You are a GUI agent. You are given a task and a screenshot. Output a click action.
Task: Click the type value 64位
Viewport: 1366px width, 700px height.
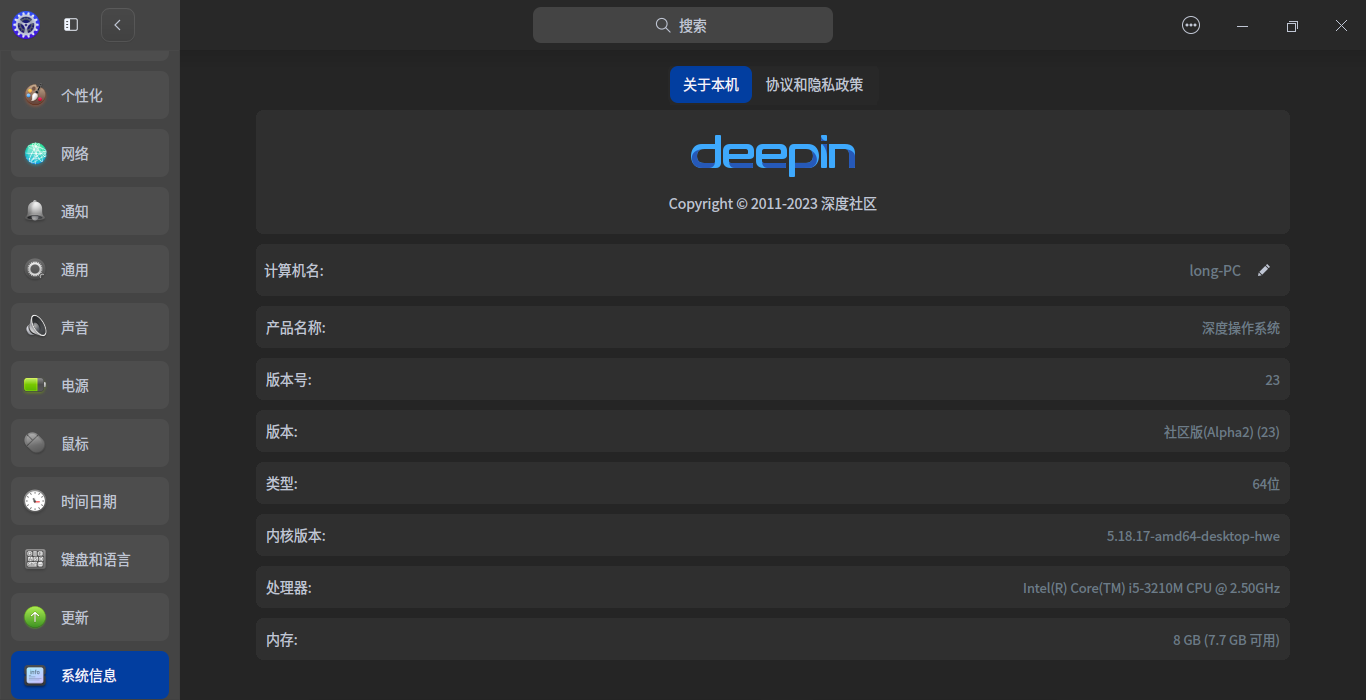tap(1266, 484)
